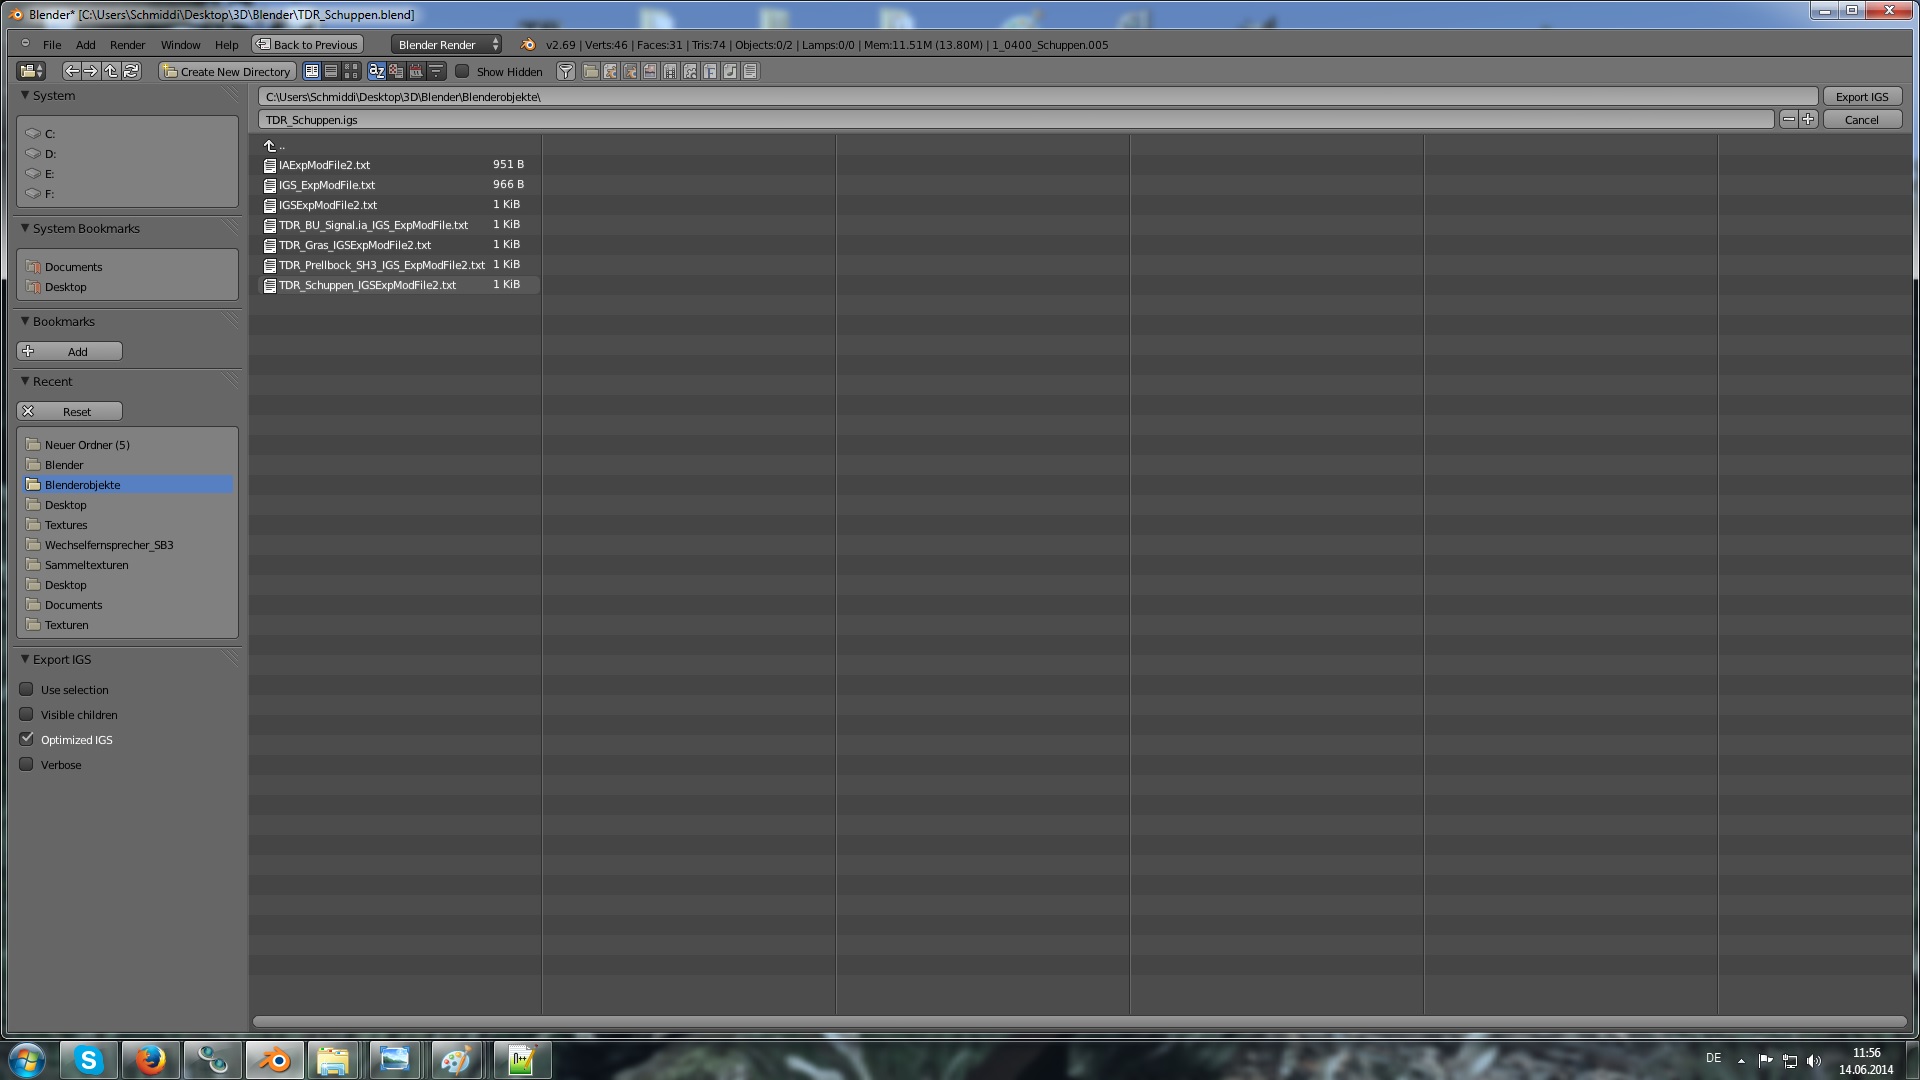Sort files alphabetically
This screenshot has height=1080, width=1920.
pos(377,71)
